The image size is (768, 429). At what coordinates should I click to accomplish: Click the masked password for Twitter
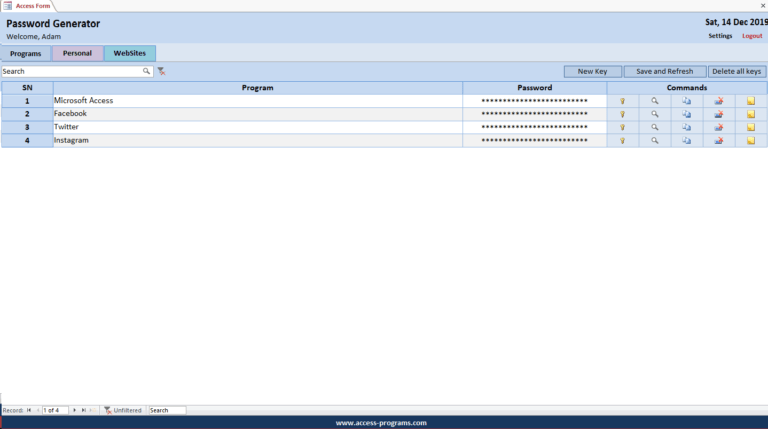coord(534,127)
